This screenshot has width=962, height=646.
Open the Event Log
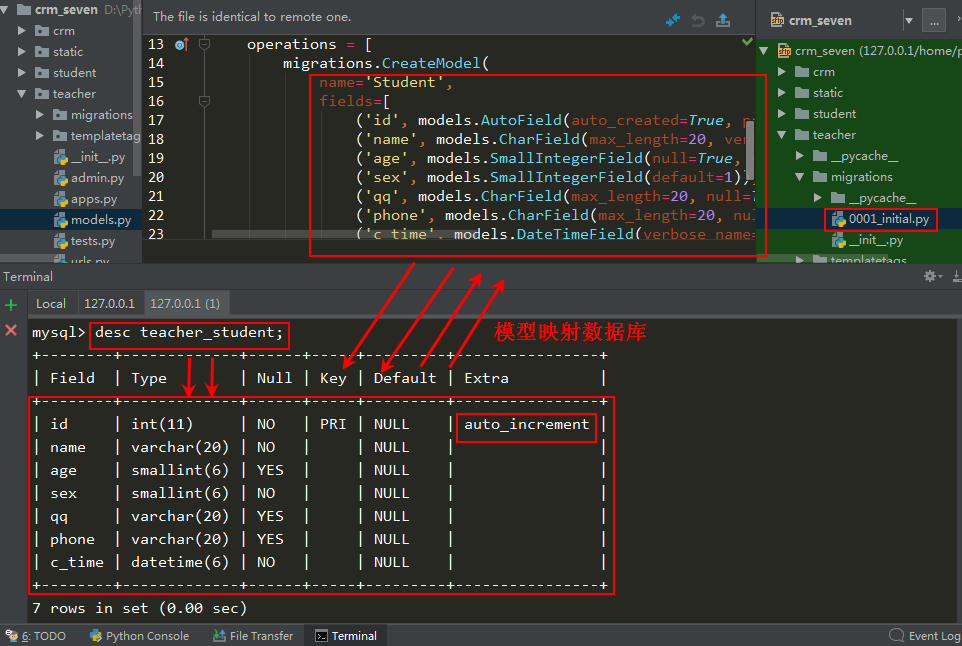925,636
